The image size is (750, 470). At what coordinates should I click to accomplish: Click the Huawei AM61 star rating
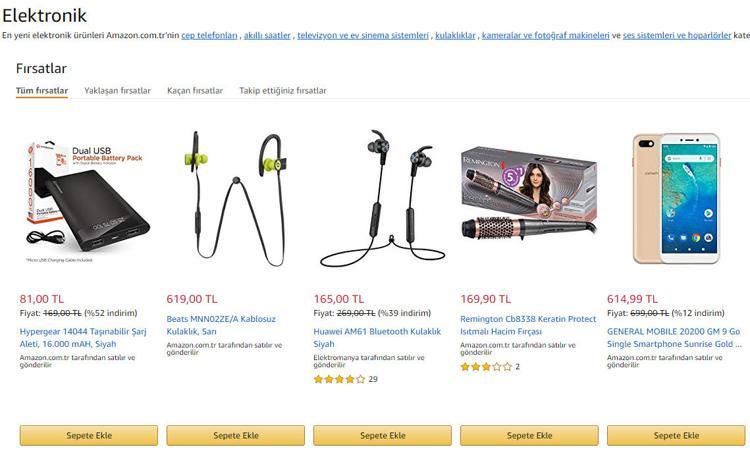[339, 379]
